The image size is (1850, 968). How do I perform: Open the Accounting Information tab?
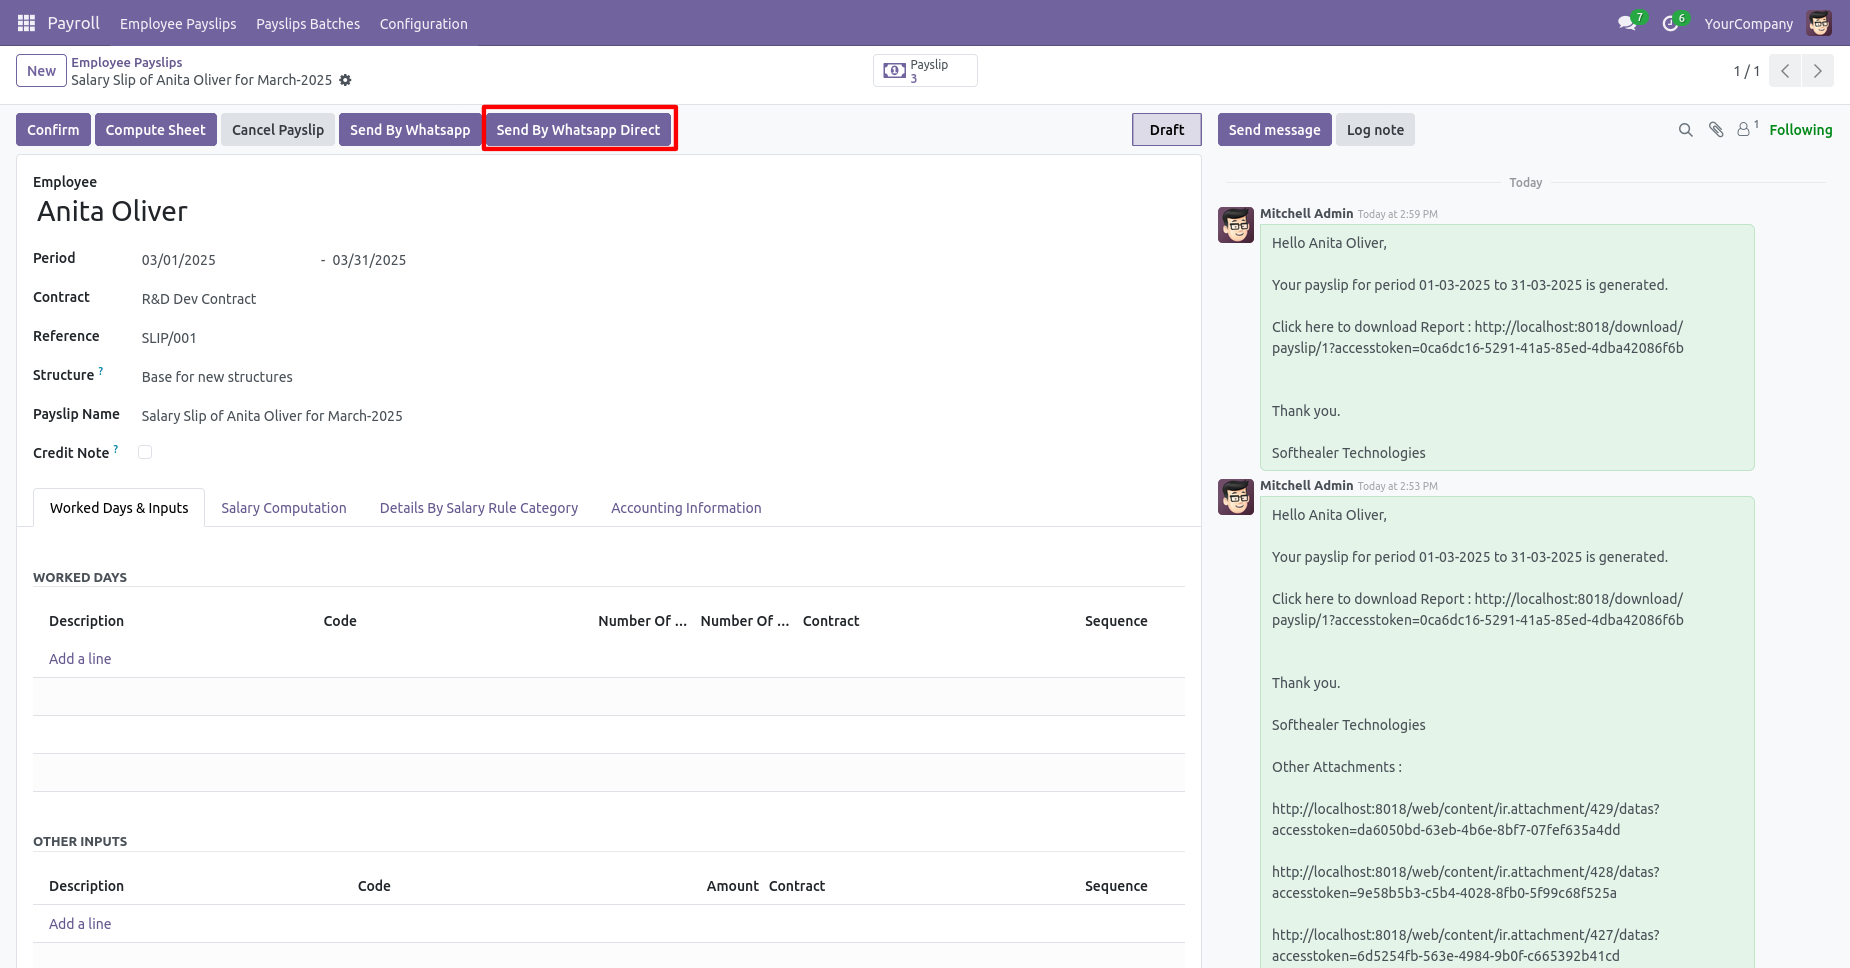[686, 508]
